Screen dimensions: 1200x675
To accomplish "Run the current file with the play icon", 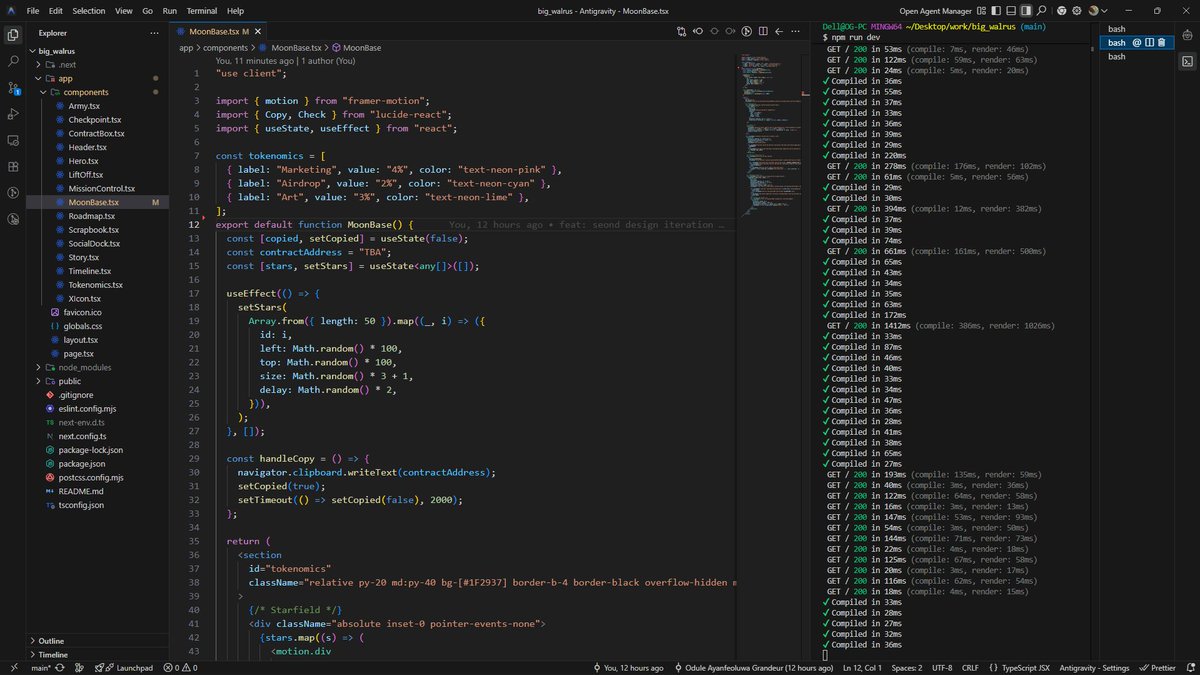I will tap(746, 31).
